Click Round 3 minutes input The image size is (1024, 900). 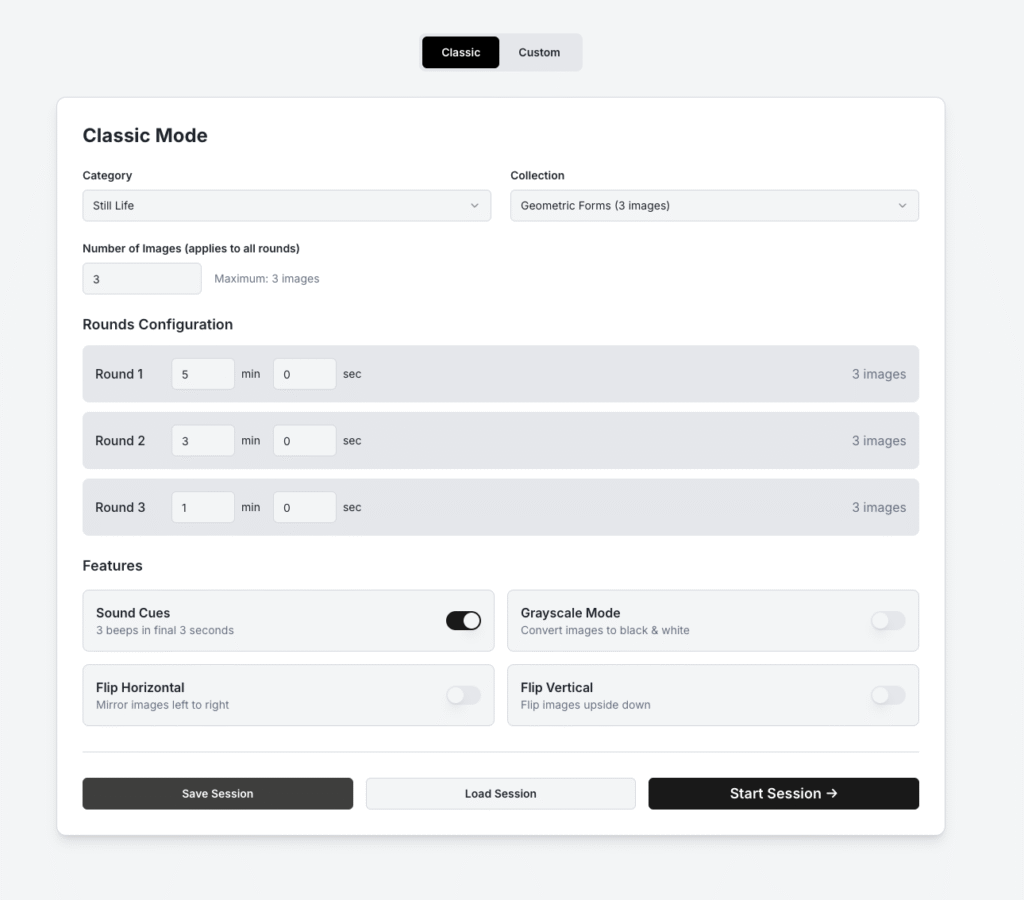click(x=203, y=507)
